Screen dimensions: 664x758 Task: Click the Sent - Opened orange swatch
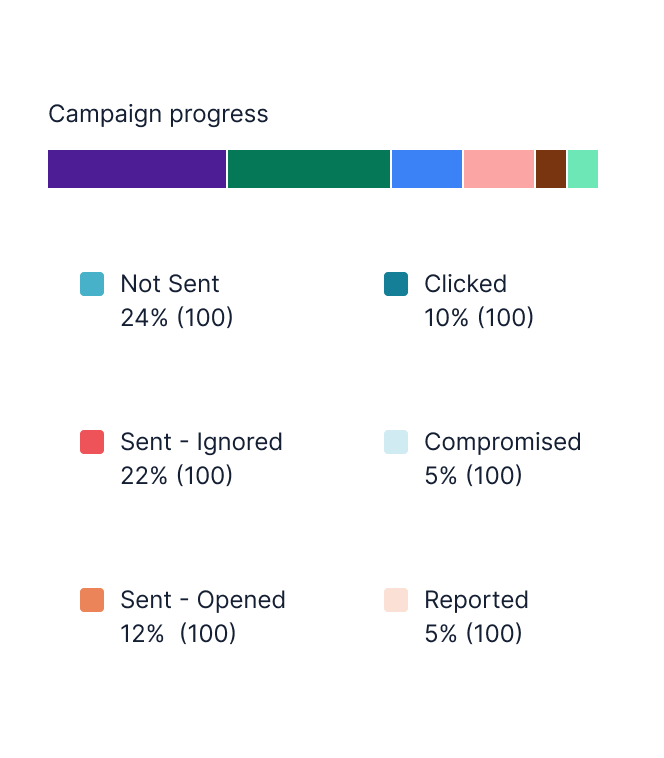[92, 600]
